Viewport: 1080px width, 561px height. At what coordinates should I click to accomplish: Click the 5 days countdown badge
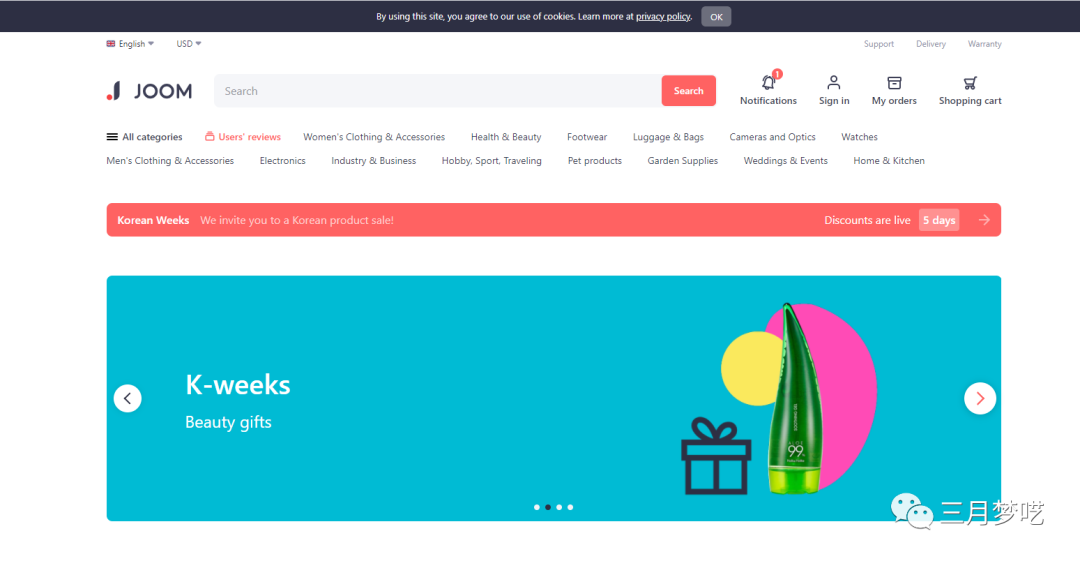point(939,220)
